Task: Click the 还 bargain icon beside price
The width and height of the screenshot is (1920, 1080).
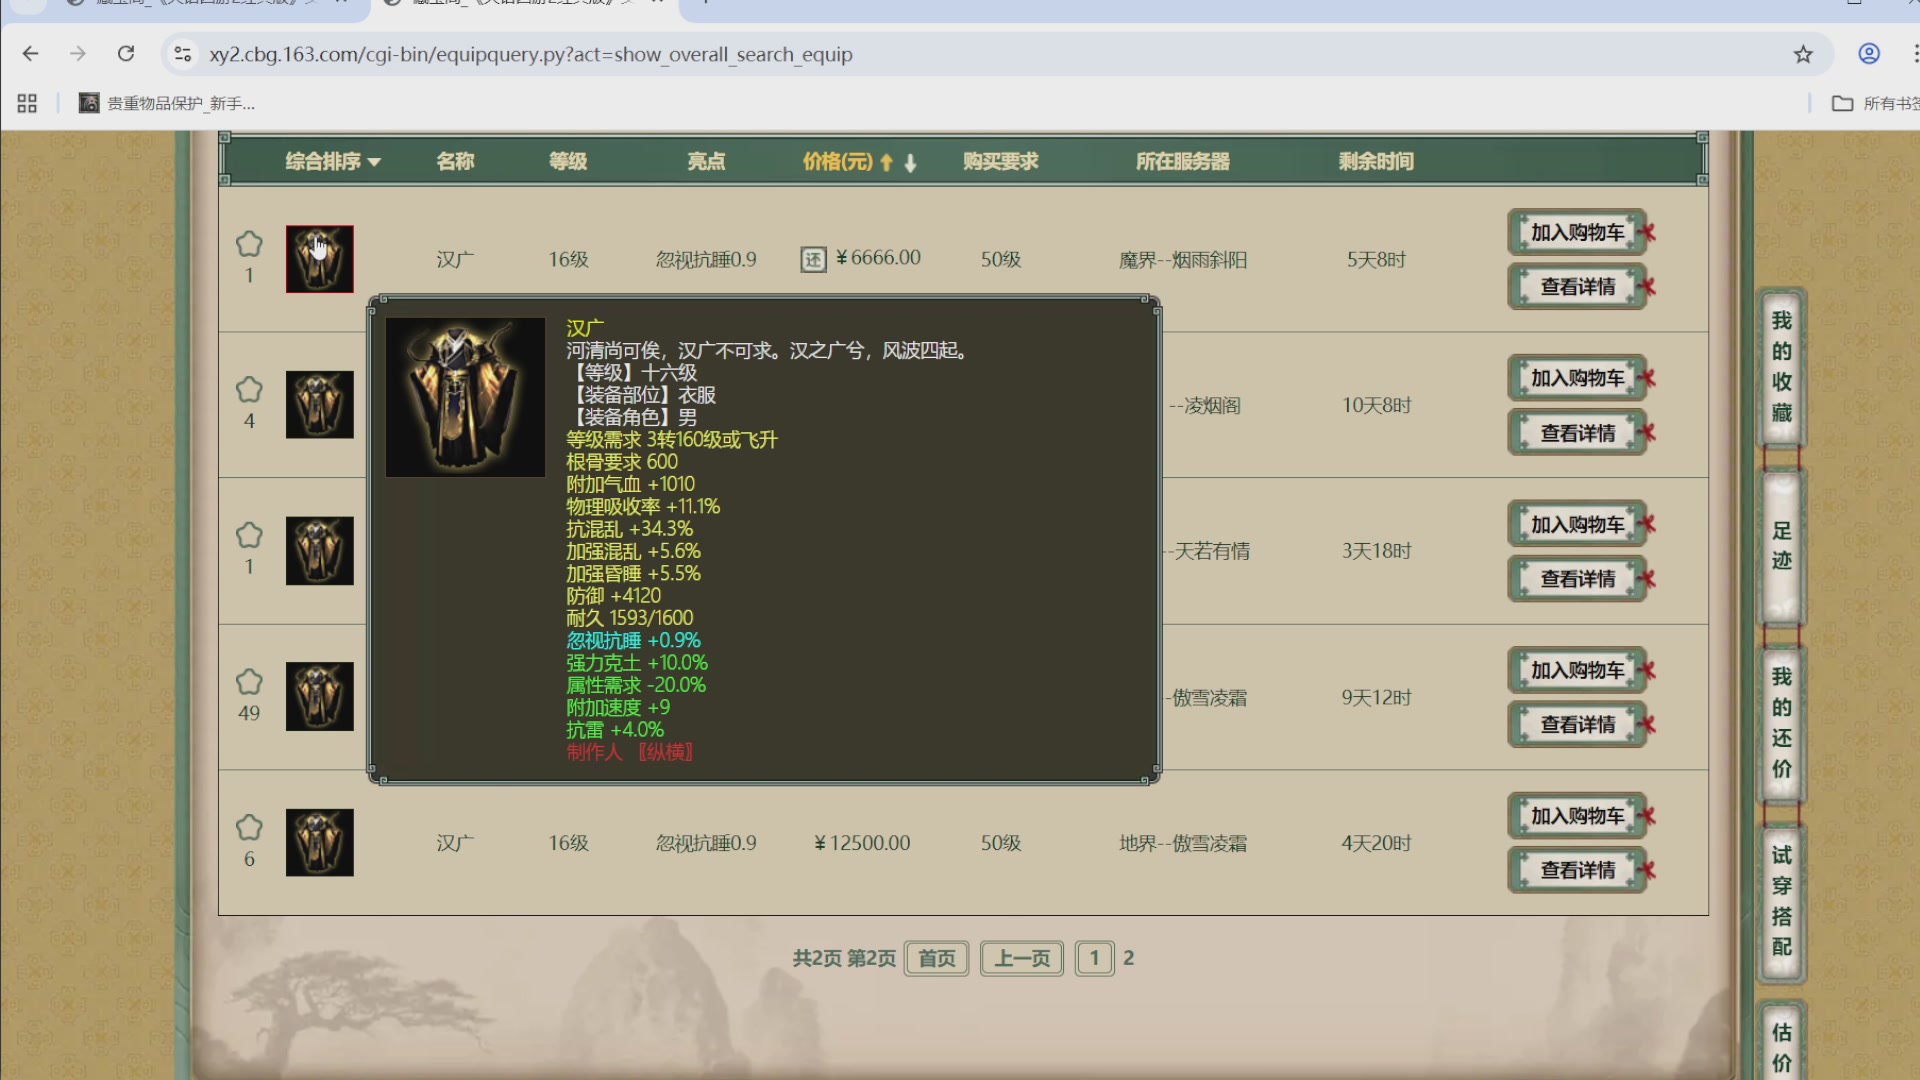Action: pyautogui.click(x=813, y=260)
